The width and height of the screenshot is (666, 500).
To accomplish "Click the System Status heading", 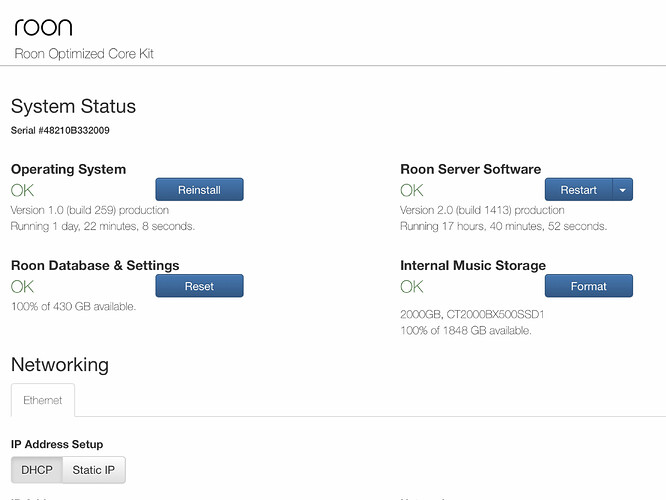I will pos(73,106).
